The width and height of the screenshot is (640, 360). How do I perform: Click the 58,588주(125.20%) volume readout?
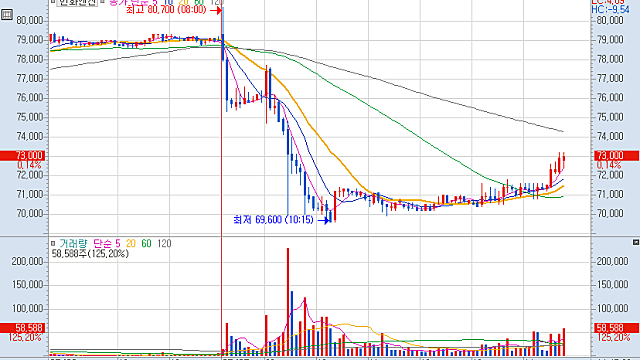[90, 254]
